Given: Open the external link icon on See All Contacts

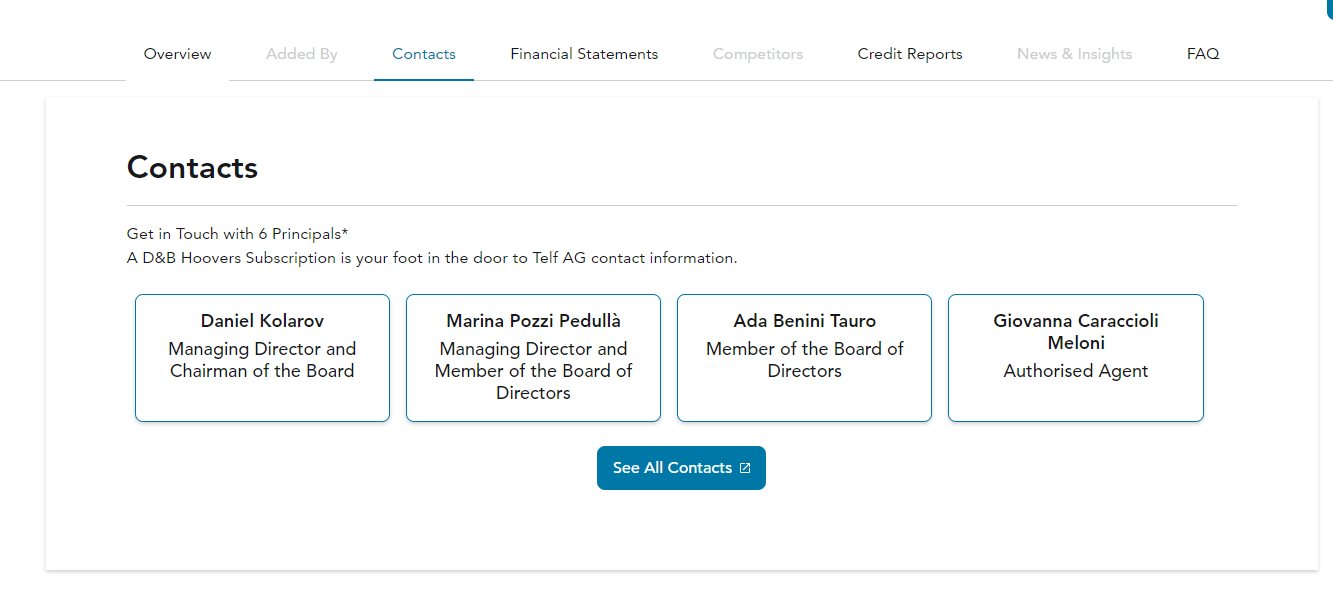Looking at the screenshot, I should pyautogui.click(x=745, y=468).
